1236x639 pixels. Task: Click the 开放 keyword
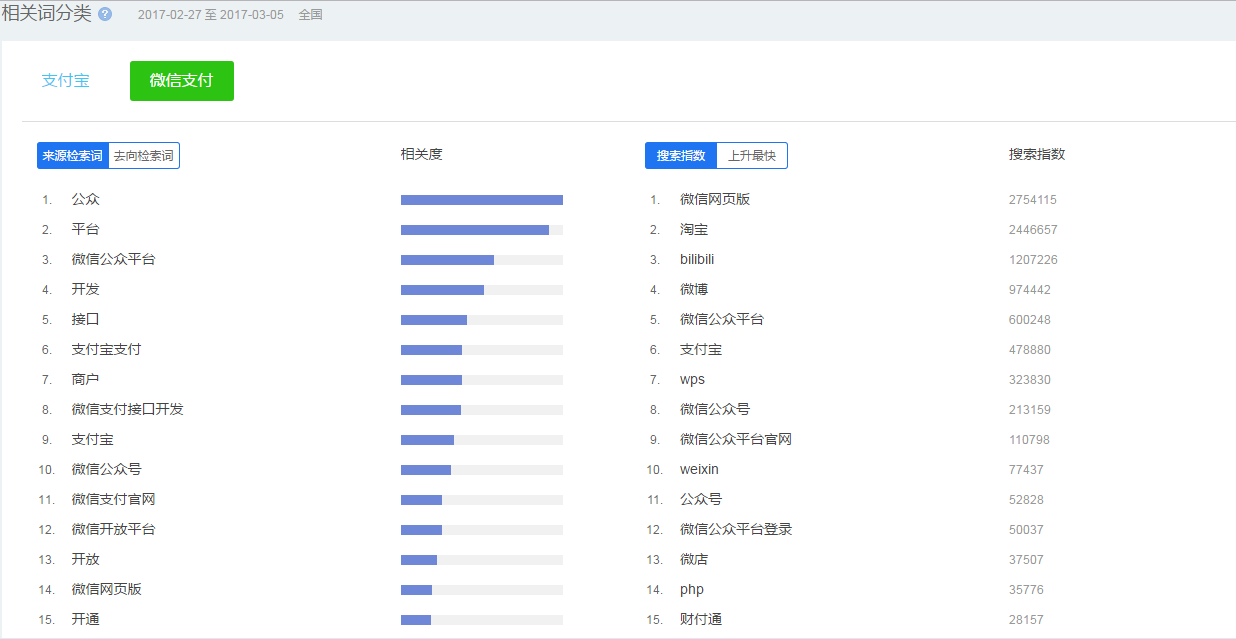[86, 560]
